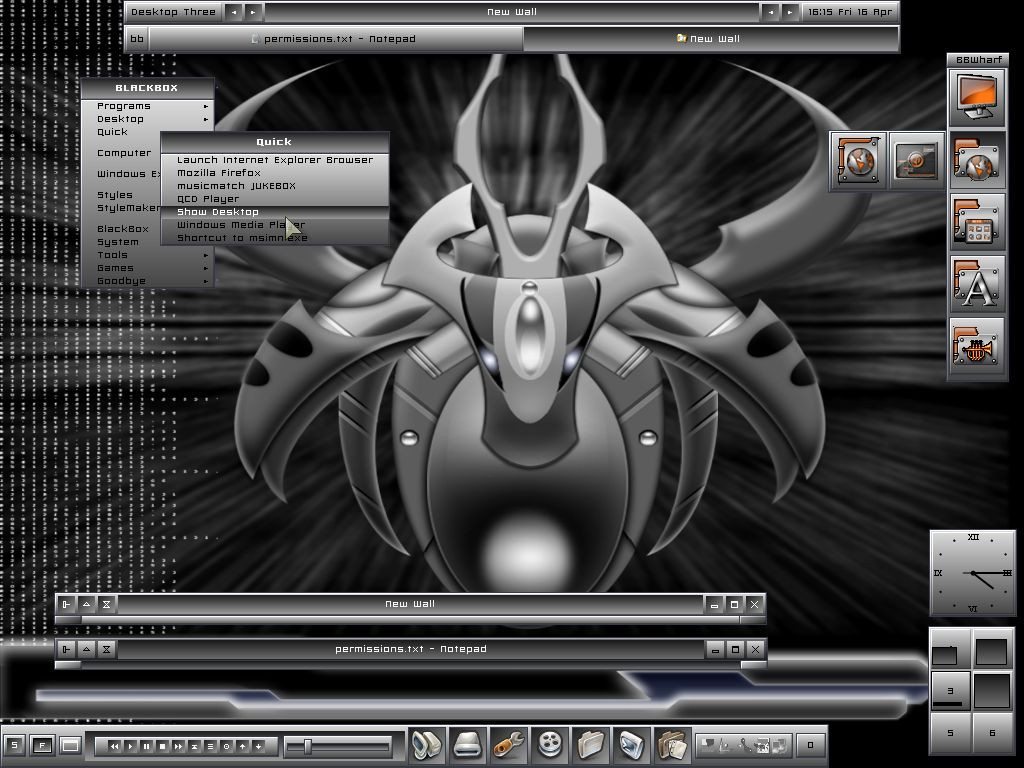Click the next window arrow left of the clock
This screenshot has width=1024, height=768.
point(790,12)
